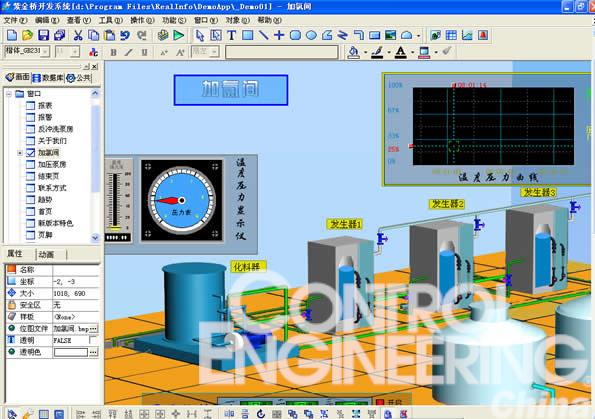Toggle Italic text formatting
Viewport: 595px width, 419px height.
pos(129,52)
